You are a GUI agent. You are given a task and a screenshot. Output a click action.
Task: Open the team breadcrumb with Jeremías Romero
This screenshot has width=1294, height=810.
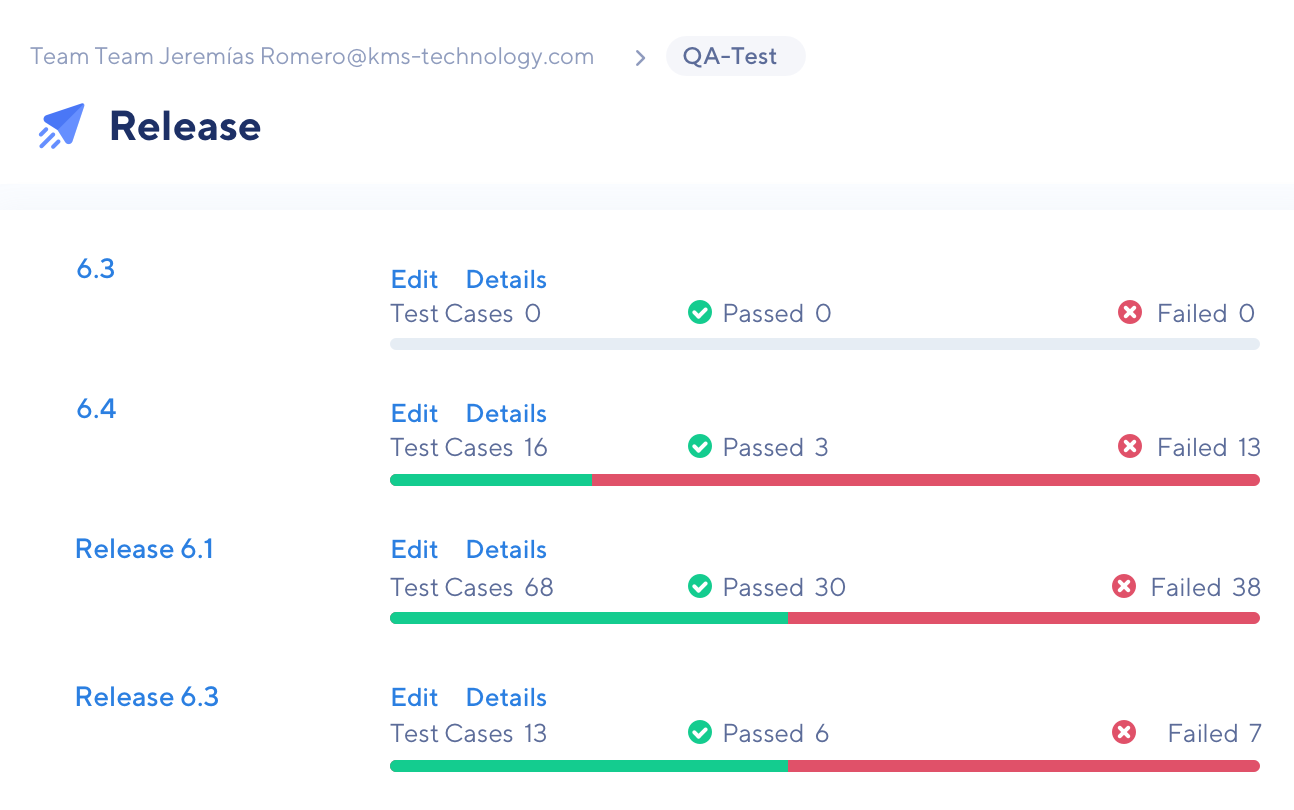click(312, 56)
